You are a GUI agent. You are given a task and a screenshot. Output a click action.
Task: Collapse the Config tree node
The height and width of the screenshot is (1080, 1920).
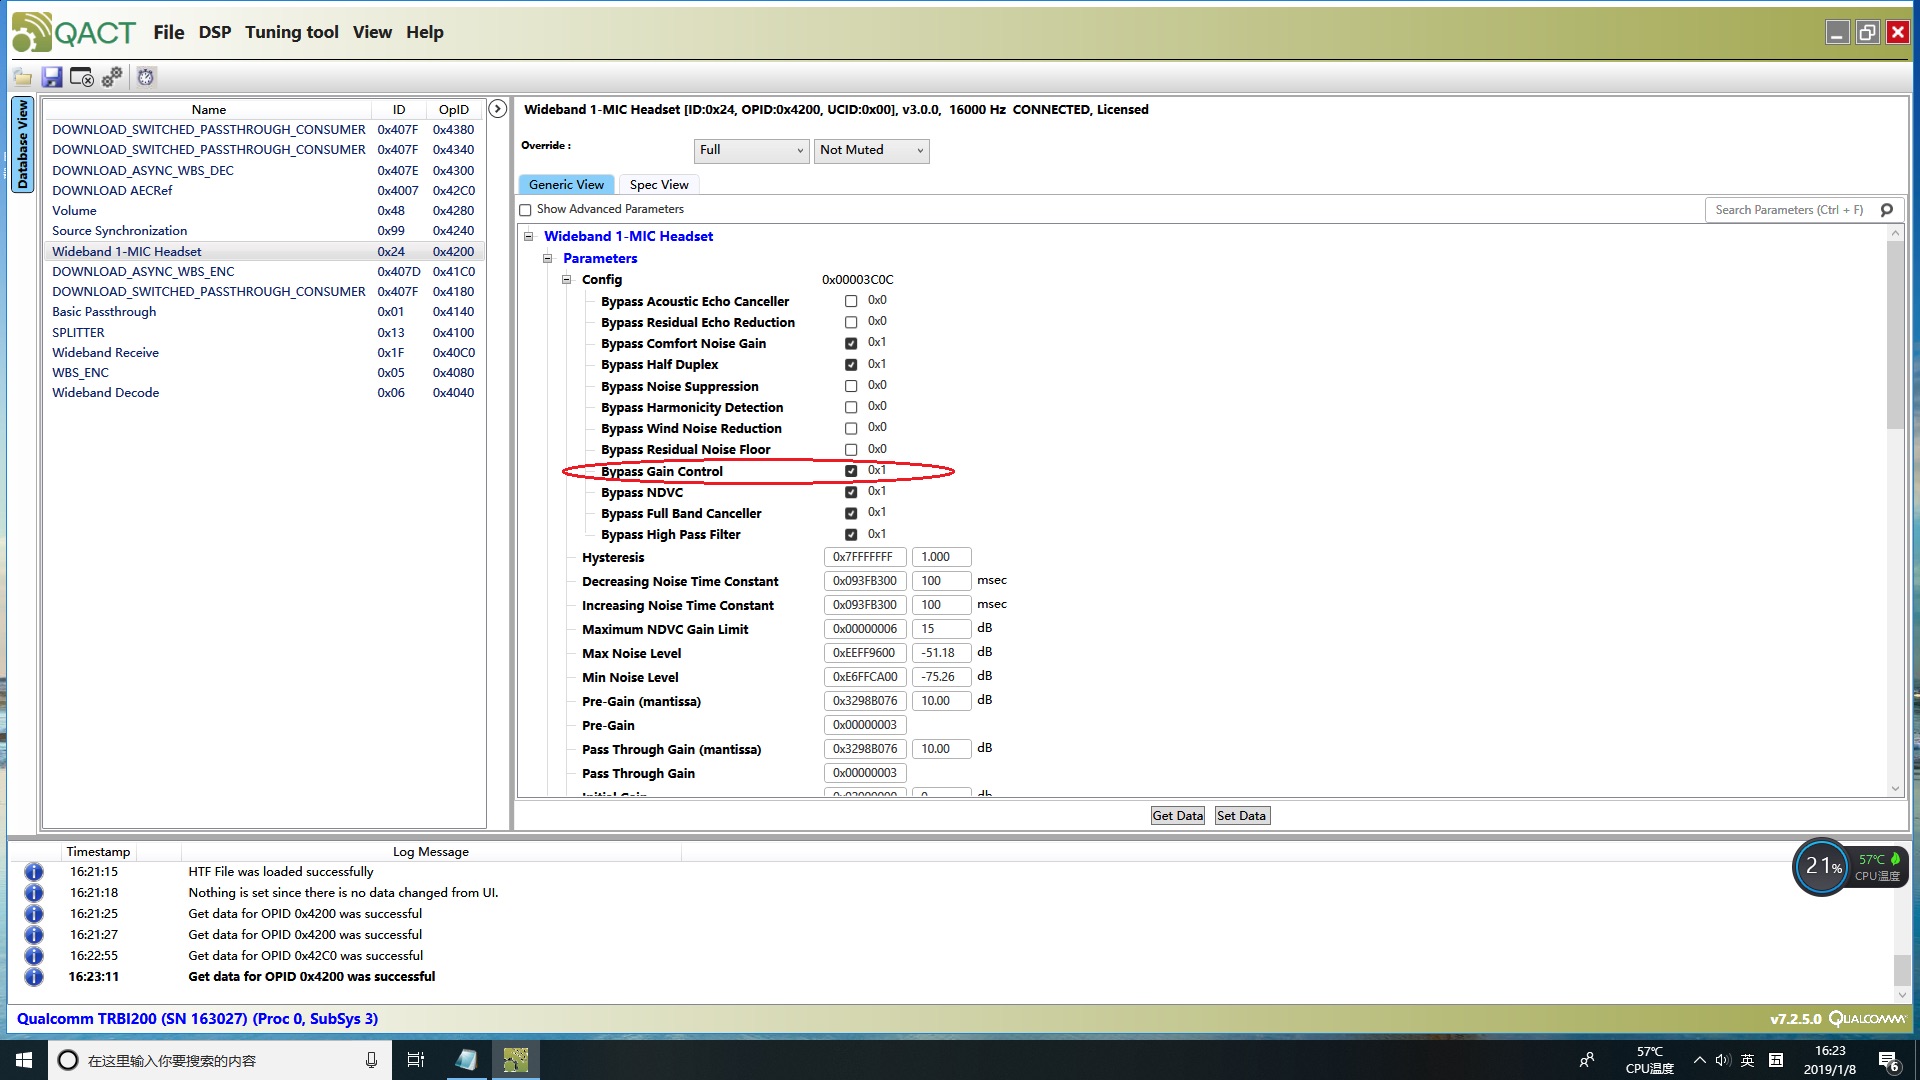[x=567, y=280]
